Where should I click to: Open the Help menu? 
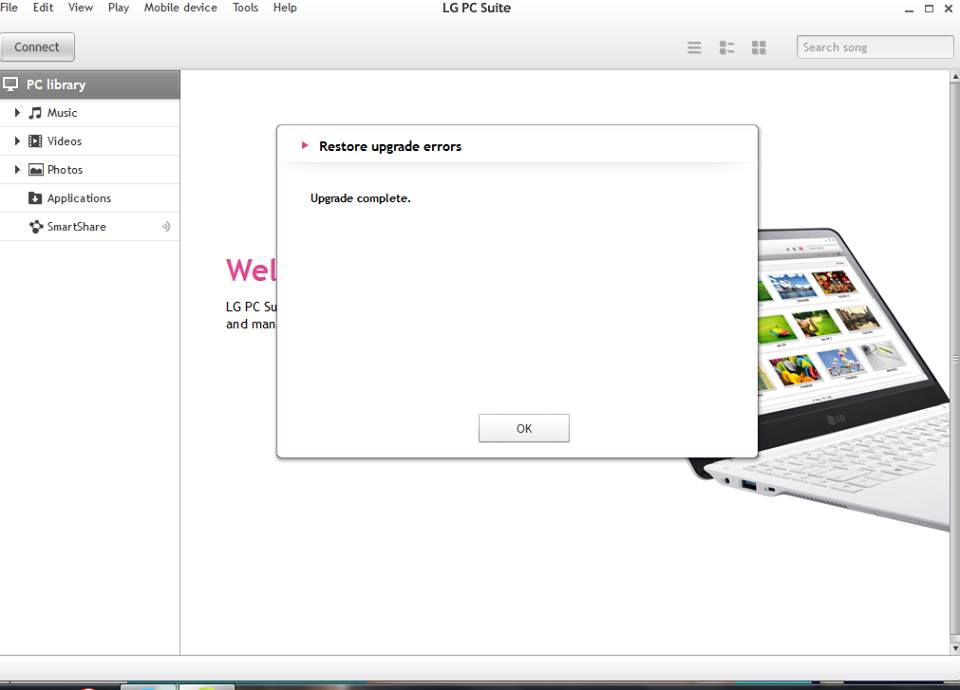point(285,7)
